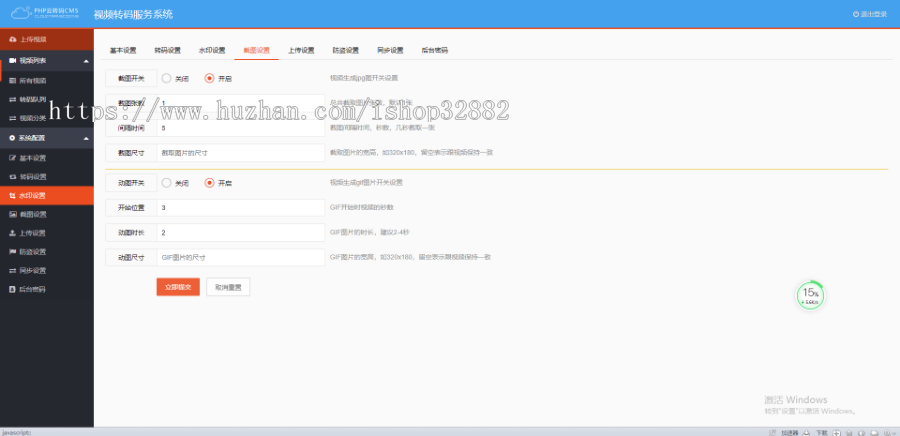Click the 动图开关 field label
The image size is (900, 436).
click(x=131, y=183)
